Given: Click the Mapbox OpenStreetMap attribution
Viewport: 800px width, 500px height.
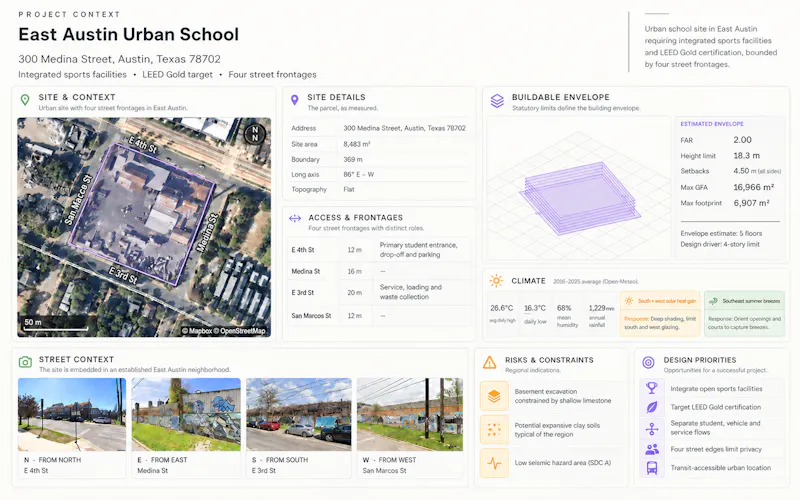Looking at the screenshot, I should point(224,331).
